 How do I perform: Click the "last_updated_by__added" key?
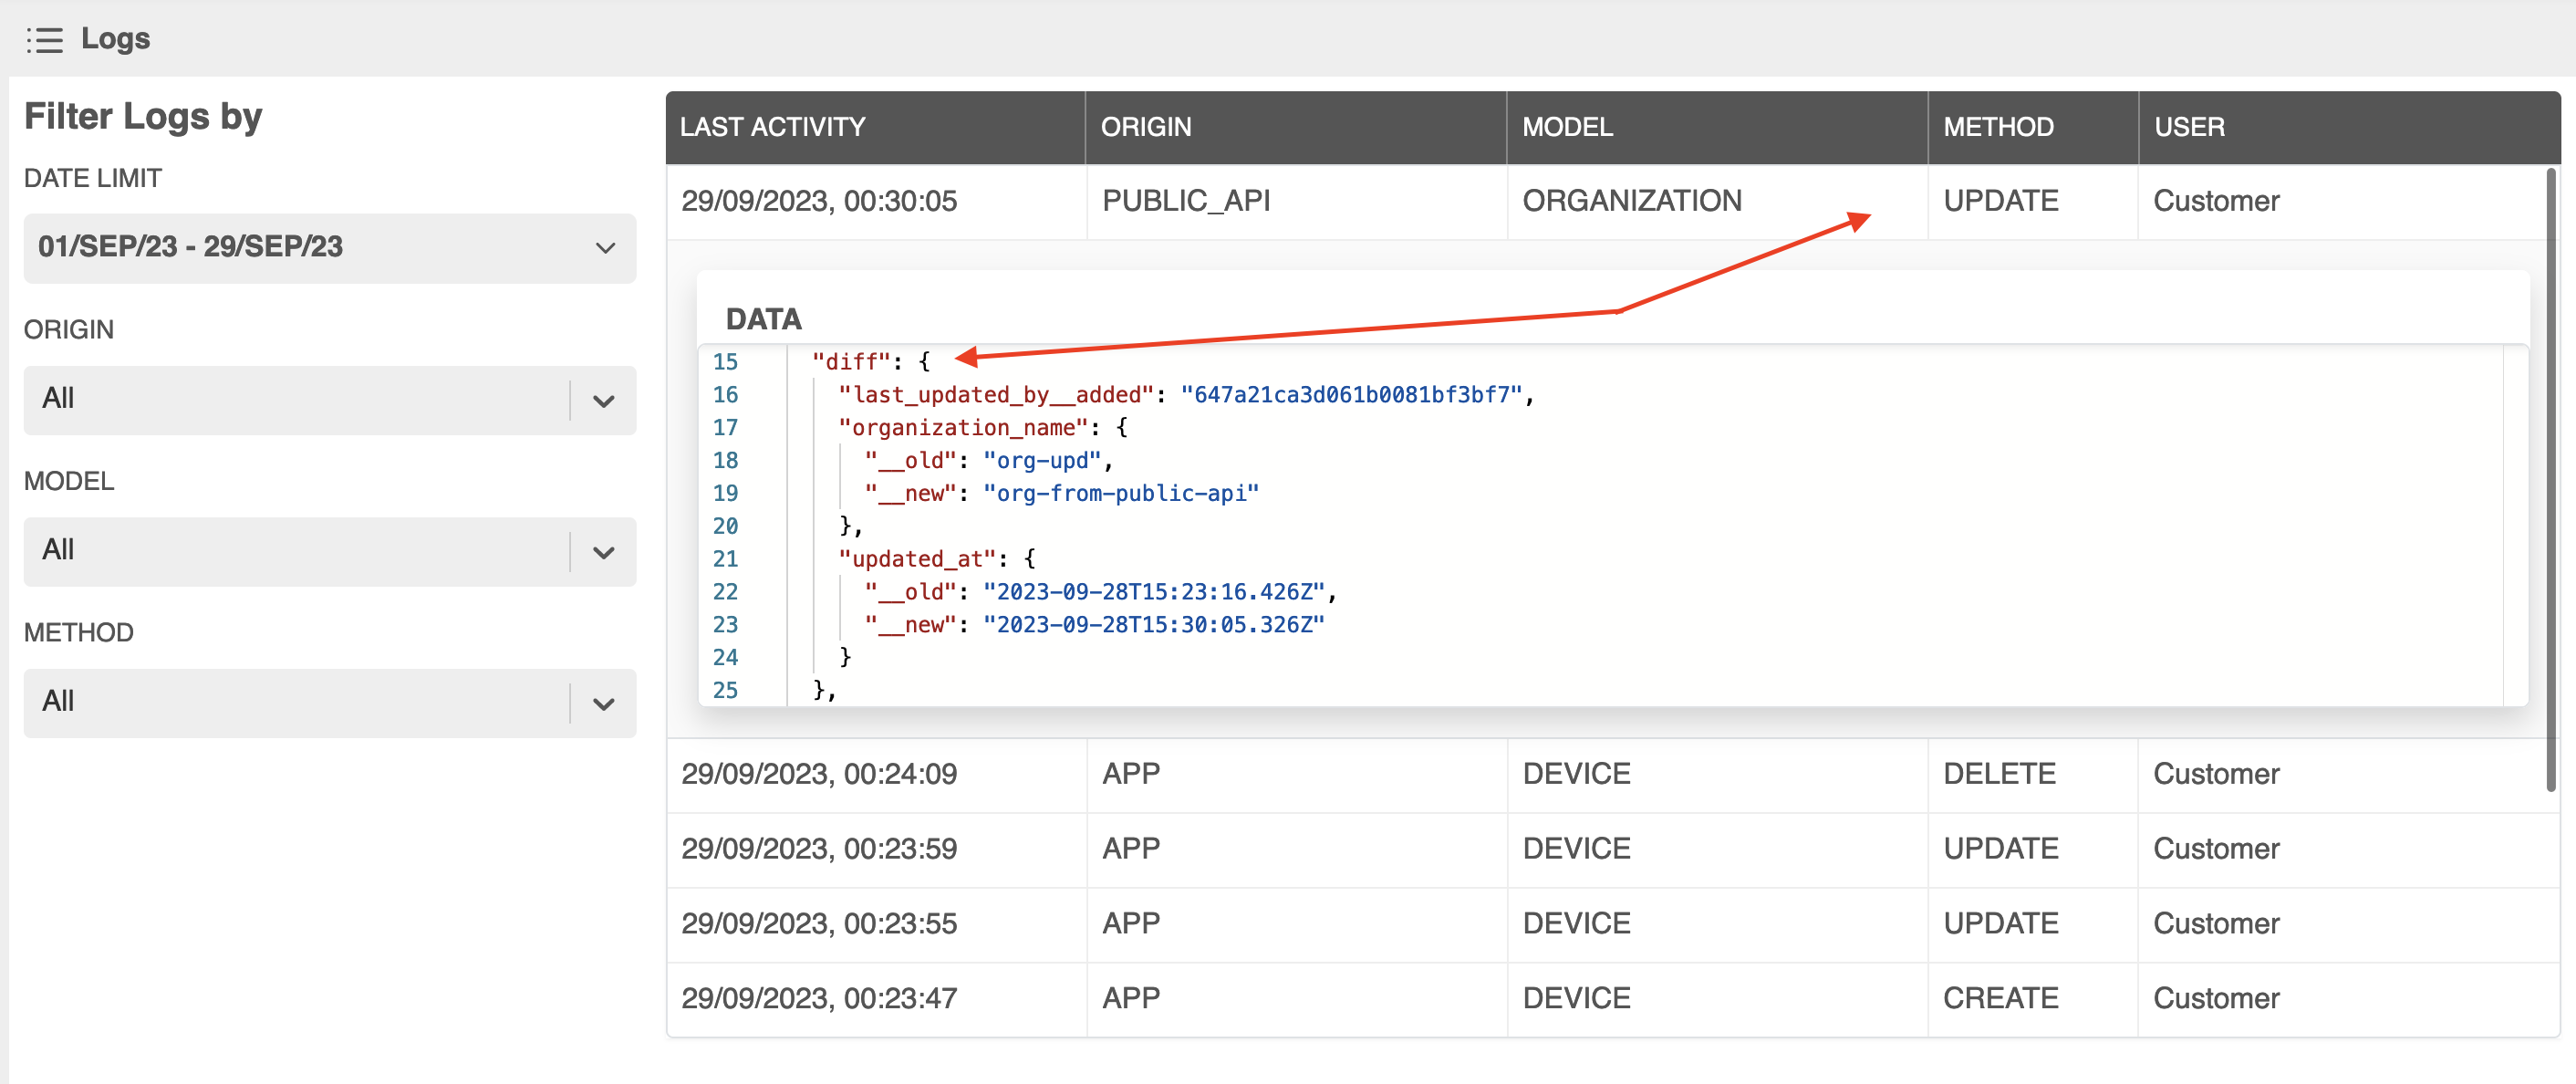[x=996, y=395]
